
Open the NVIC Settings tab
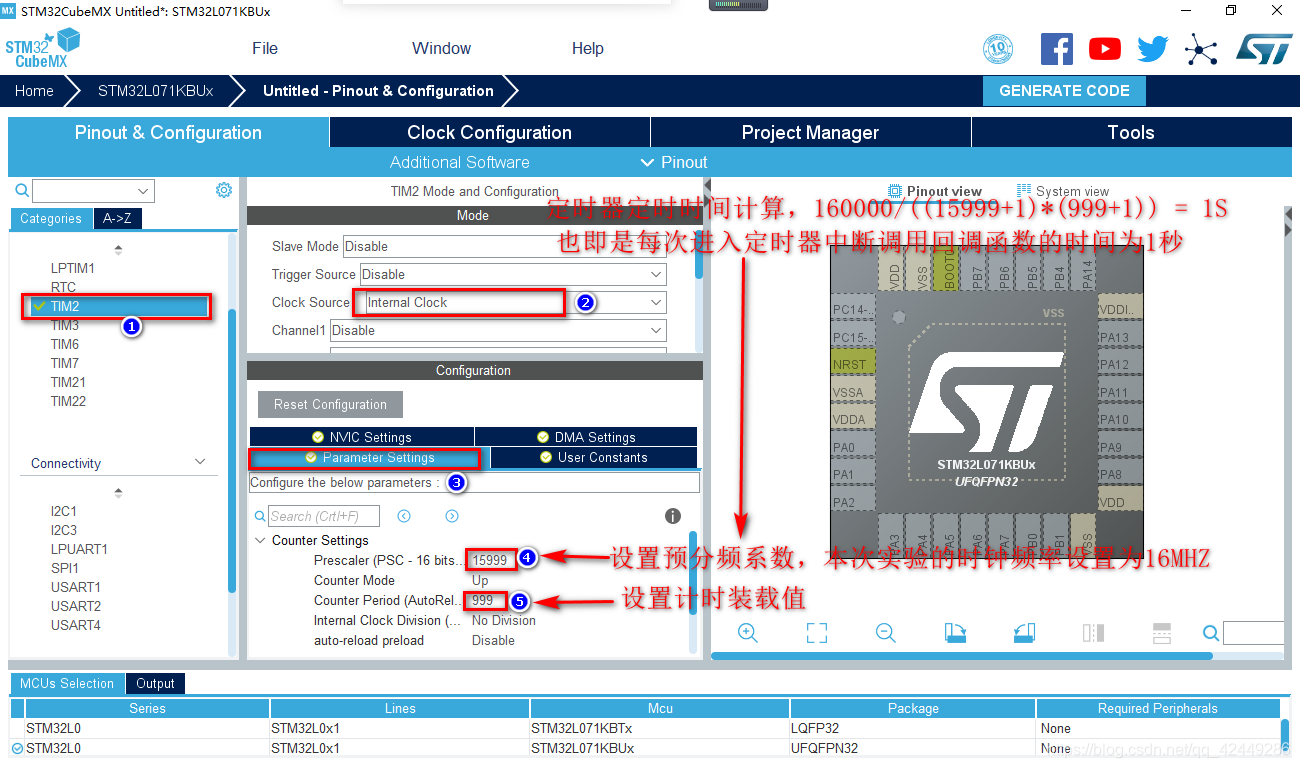tap(361, 437)
